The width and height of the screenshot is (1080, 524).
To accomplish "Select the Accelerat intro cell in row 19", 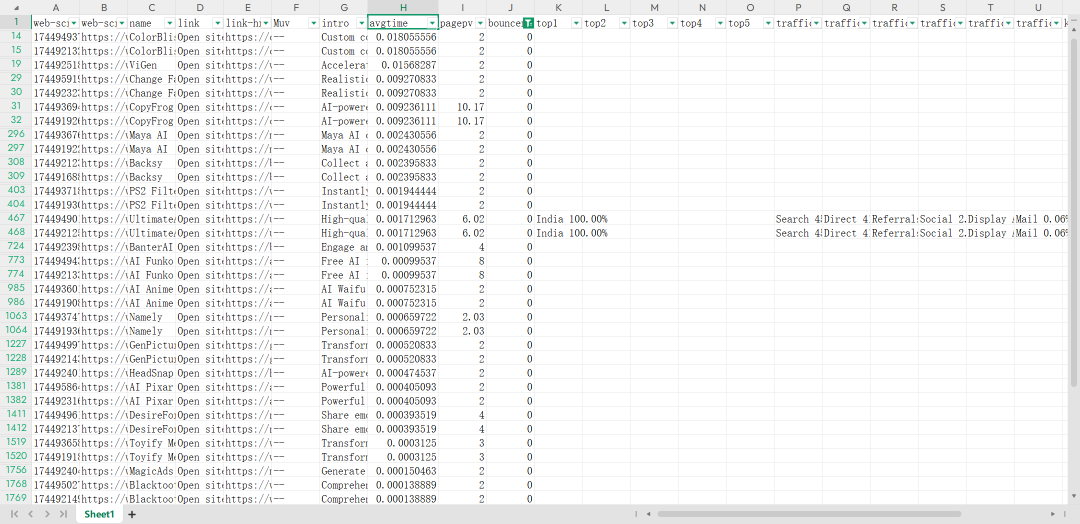I will 344,65.
